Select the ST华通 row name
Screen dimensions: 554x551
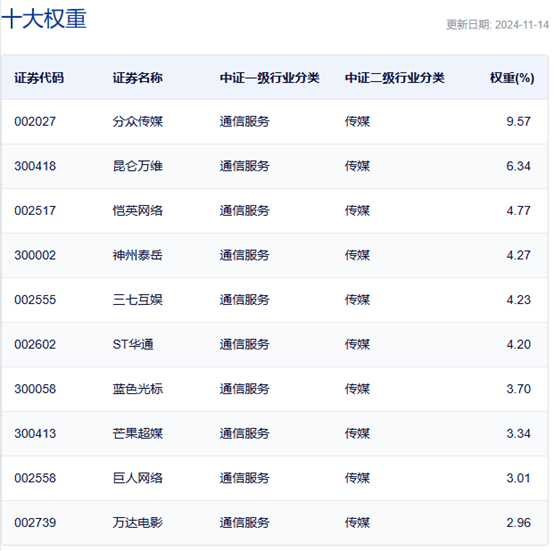[133, 344]
